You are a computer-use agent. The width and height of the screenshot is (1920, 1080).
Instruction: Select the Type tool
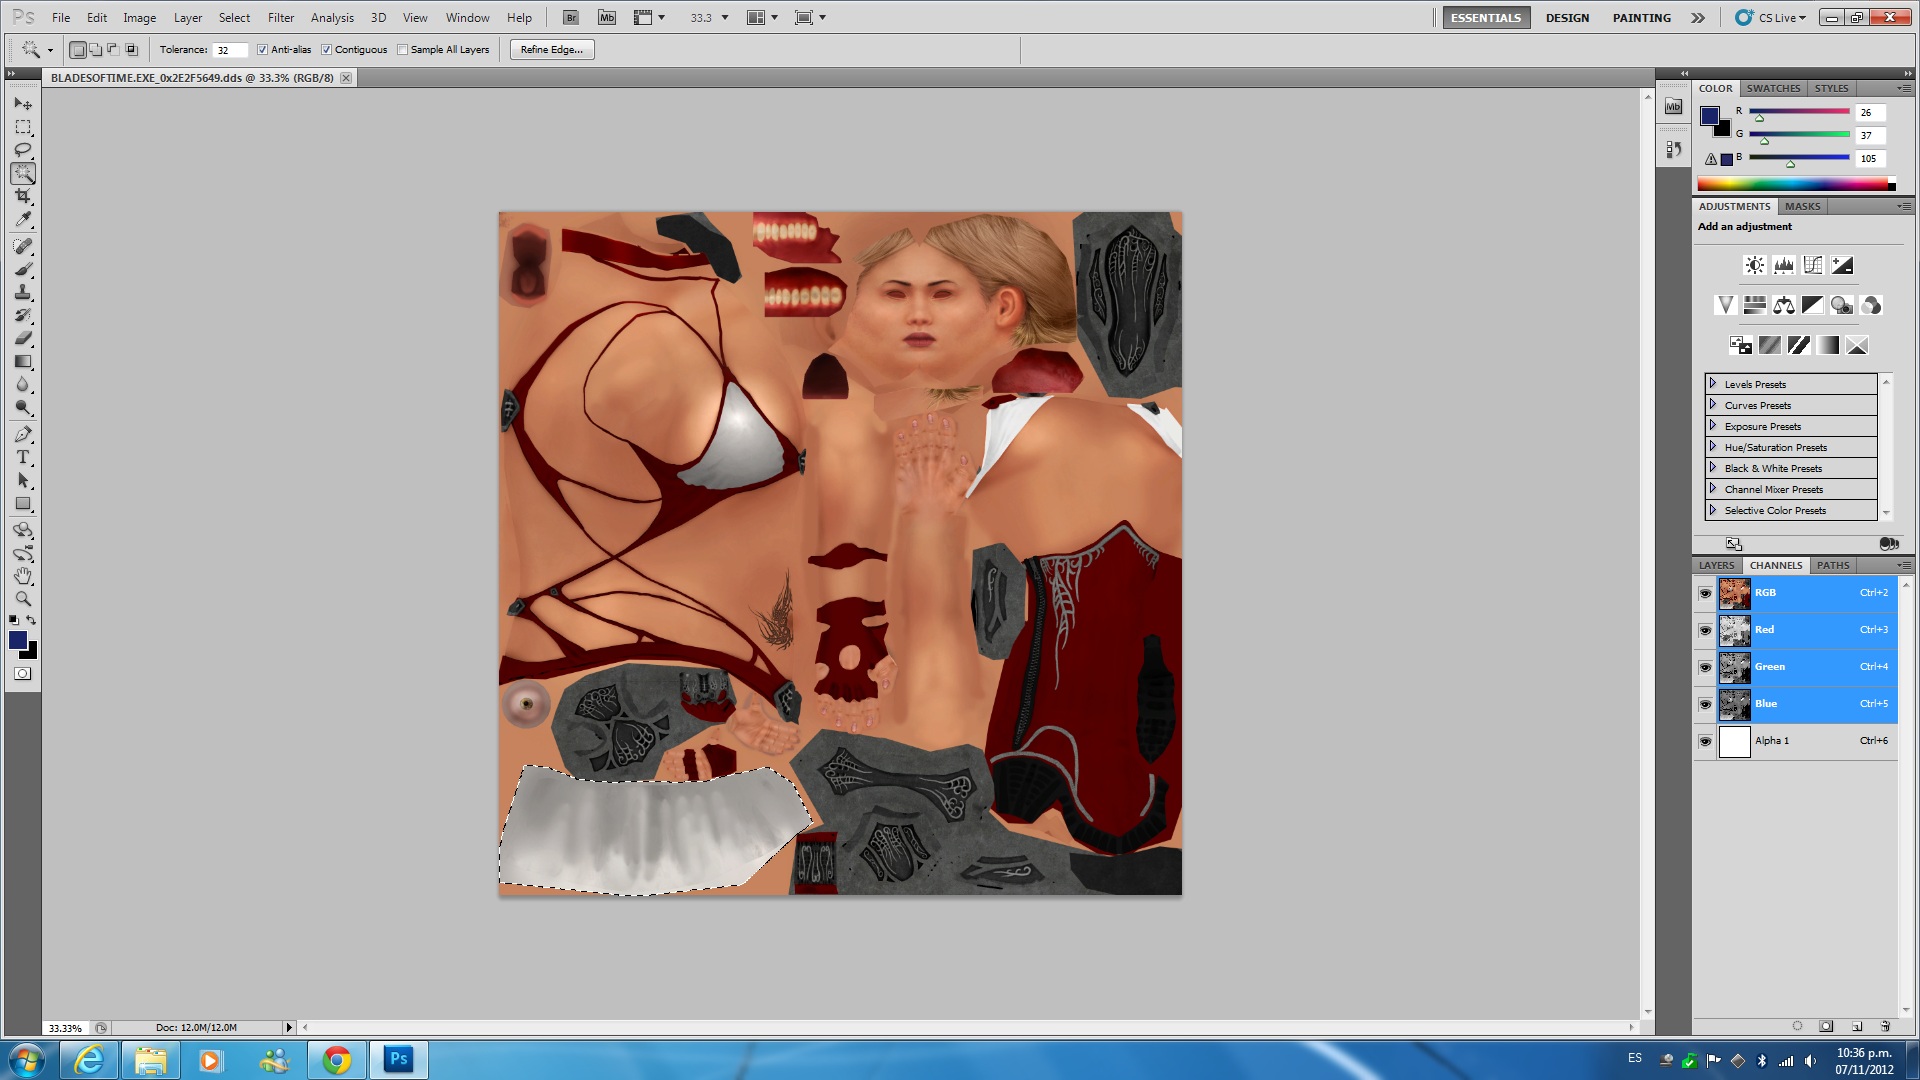pos(23,457)
